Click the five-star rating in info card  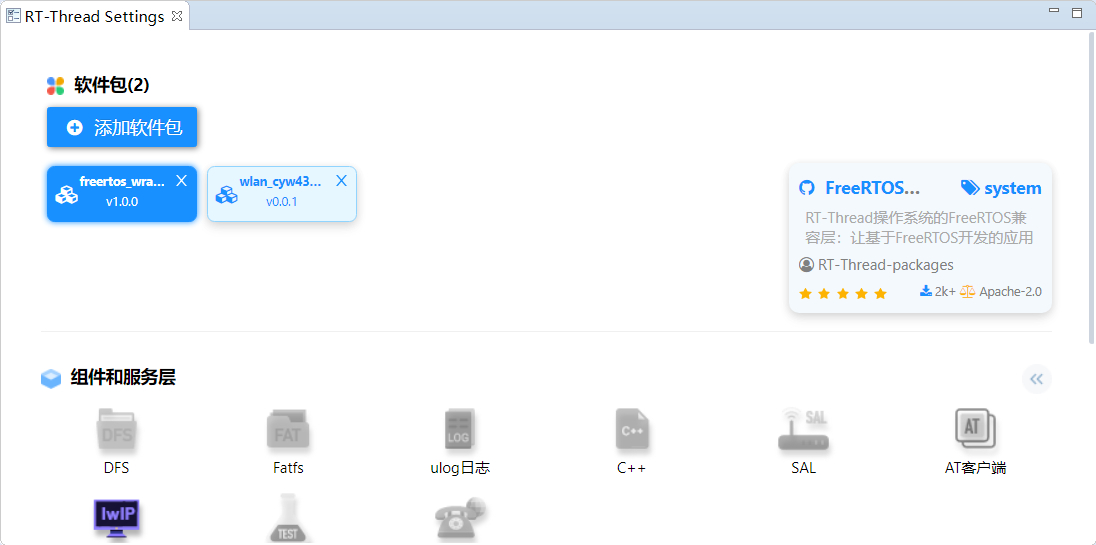point(843,293)
